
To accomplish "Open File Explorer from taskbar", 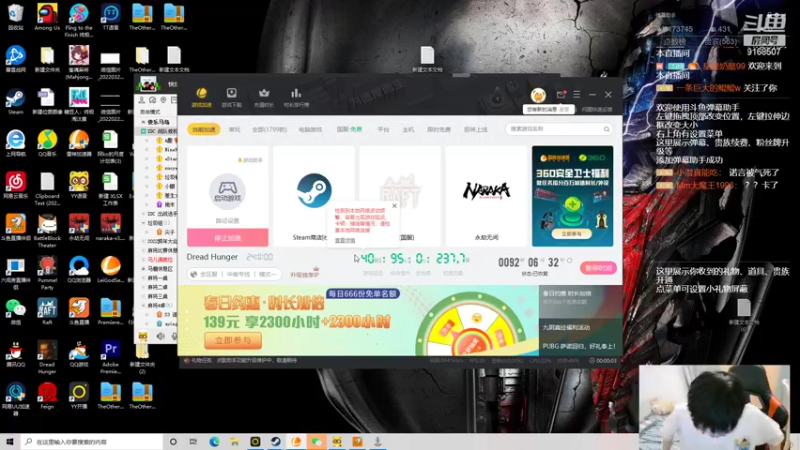I will (x=235, y=441).
